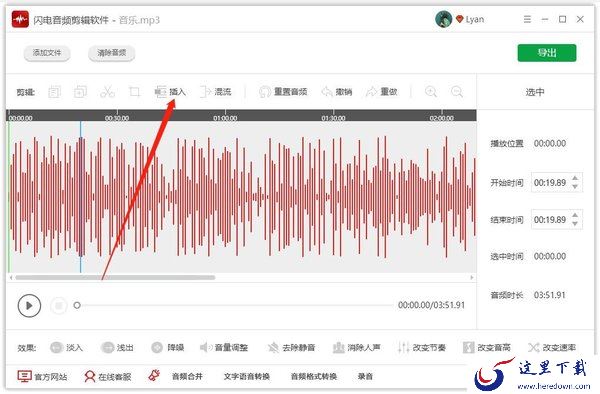Zoom in on the waveform
This screenshot has height=394, width=600.
[x=431, y=92]
